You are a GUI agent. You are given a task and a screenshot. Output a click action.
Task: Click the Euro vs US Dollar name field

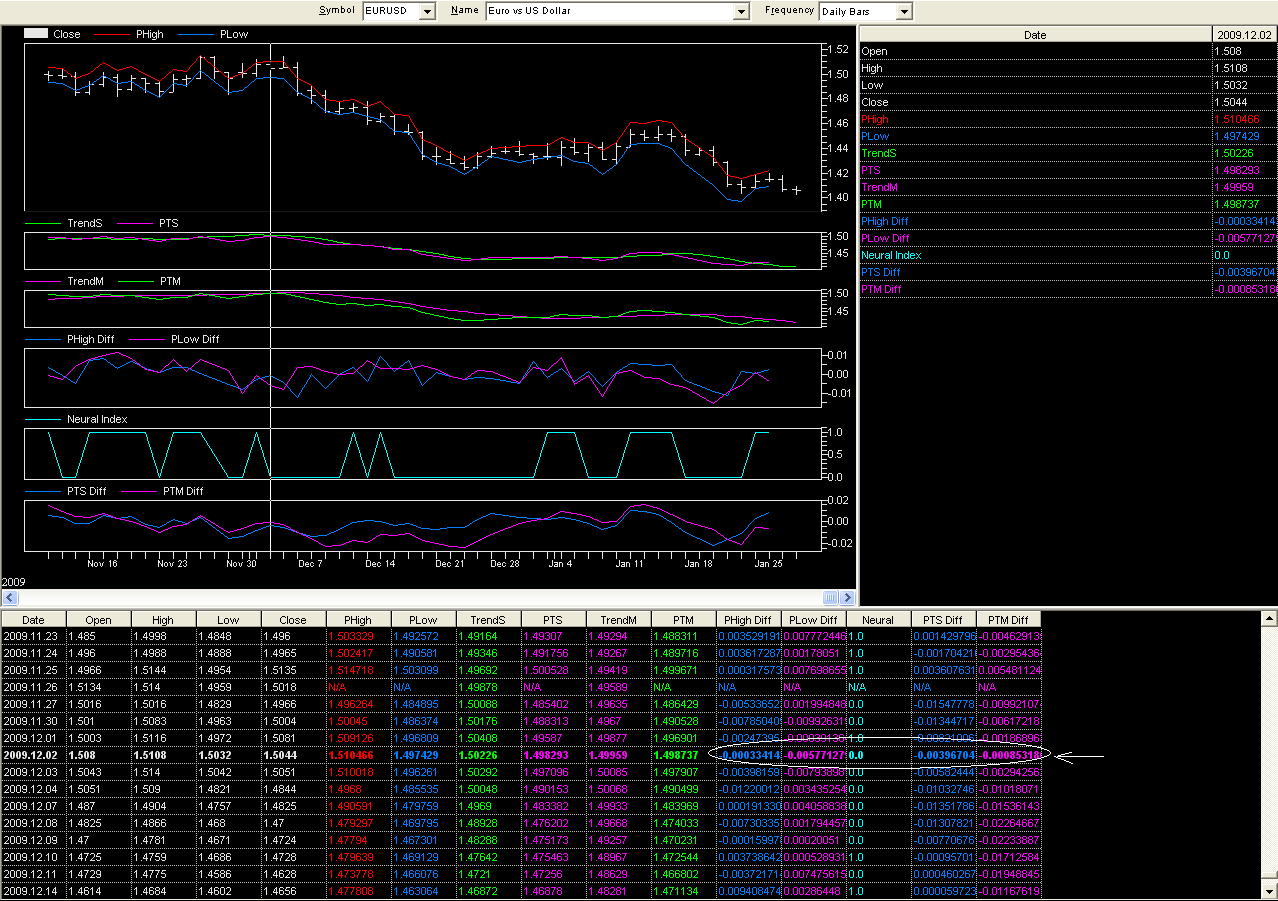[x=609, y=11]
